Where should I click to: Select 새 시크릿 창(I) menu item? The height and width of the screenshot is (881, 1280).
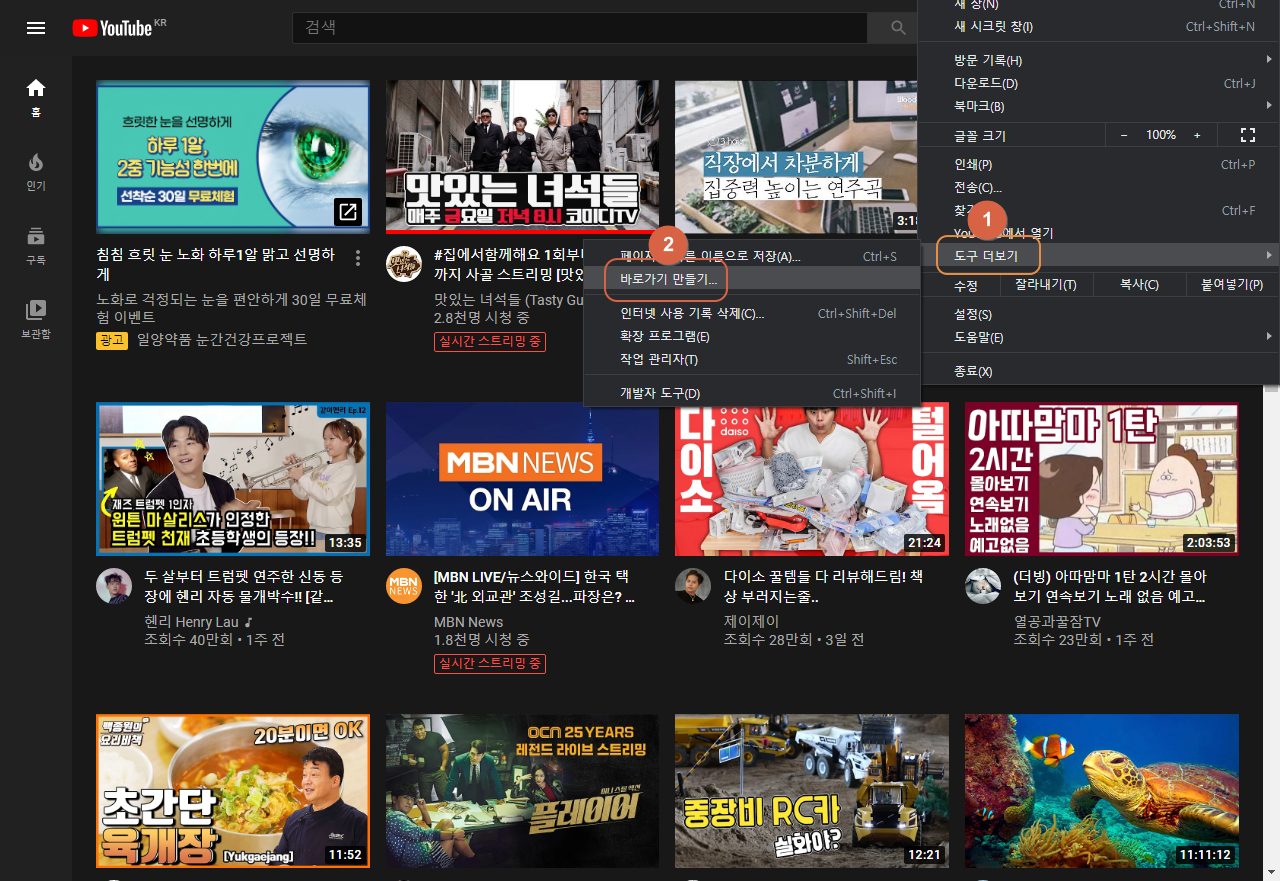(x=1098, y=27)
